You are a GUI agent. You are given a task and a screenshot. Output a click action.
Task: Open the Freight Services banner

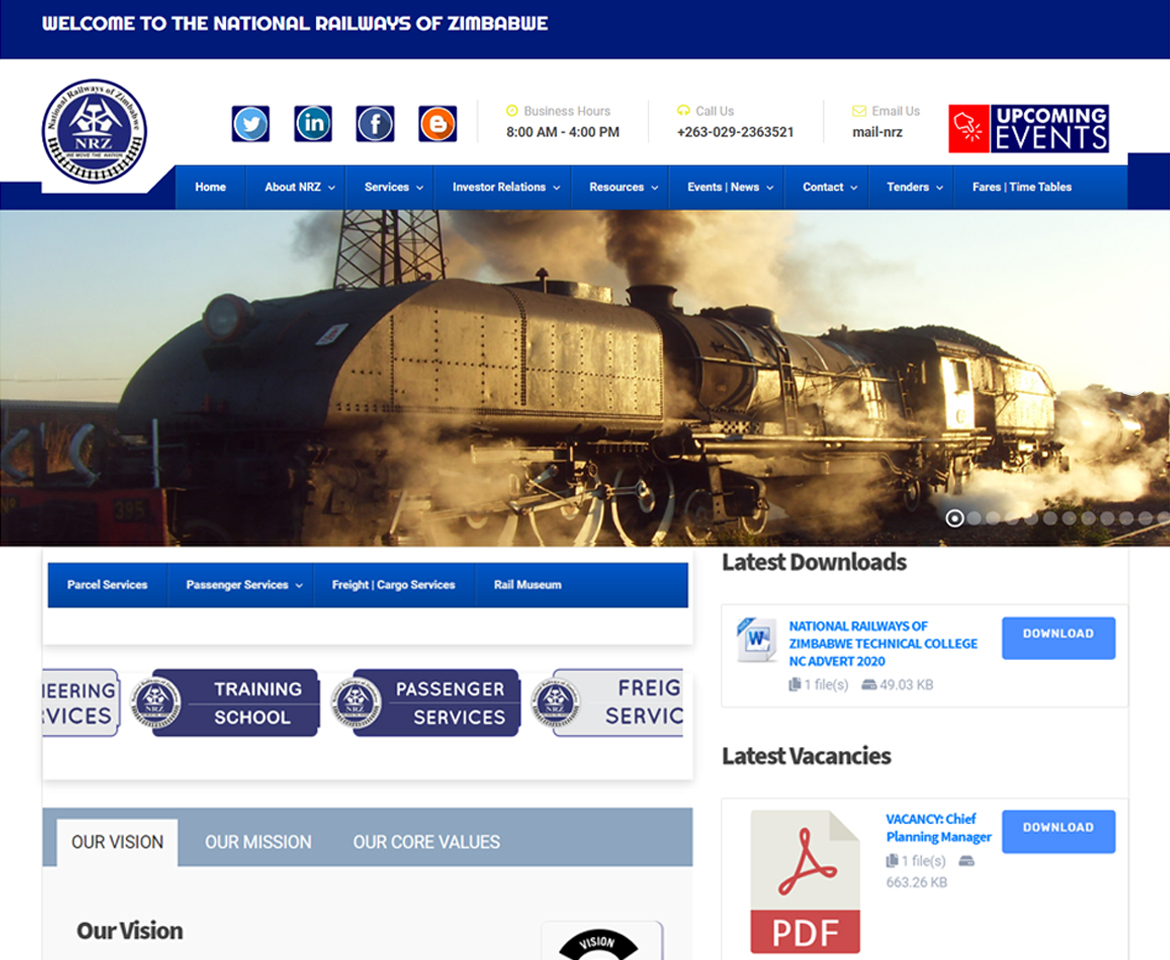coord(607,703)
